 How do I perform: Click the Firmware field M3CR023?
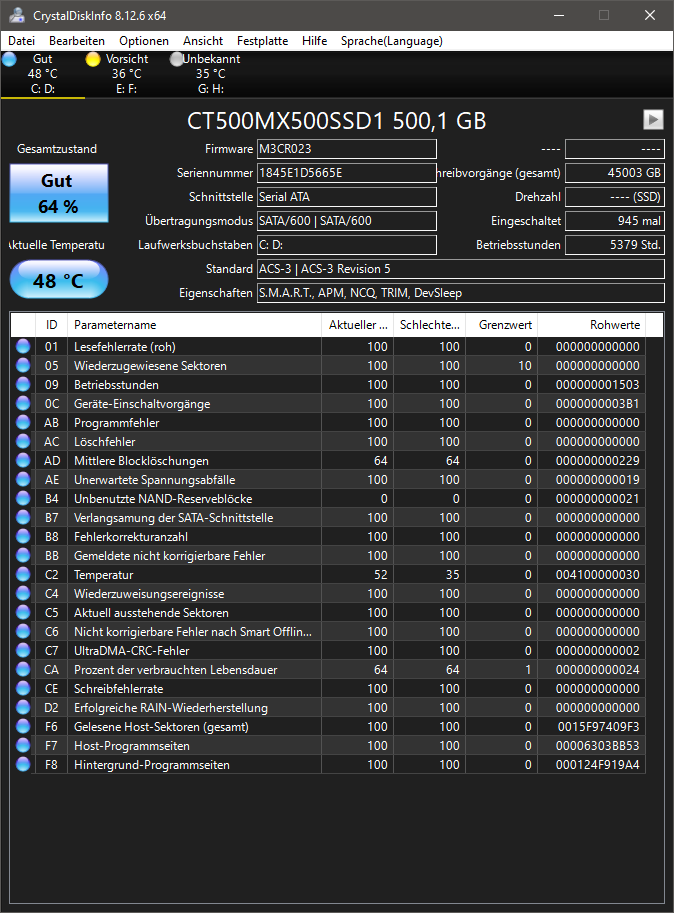click(347, 148)
